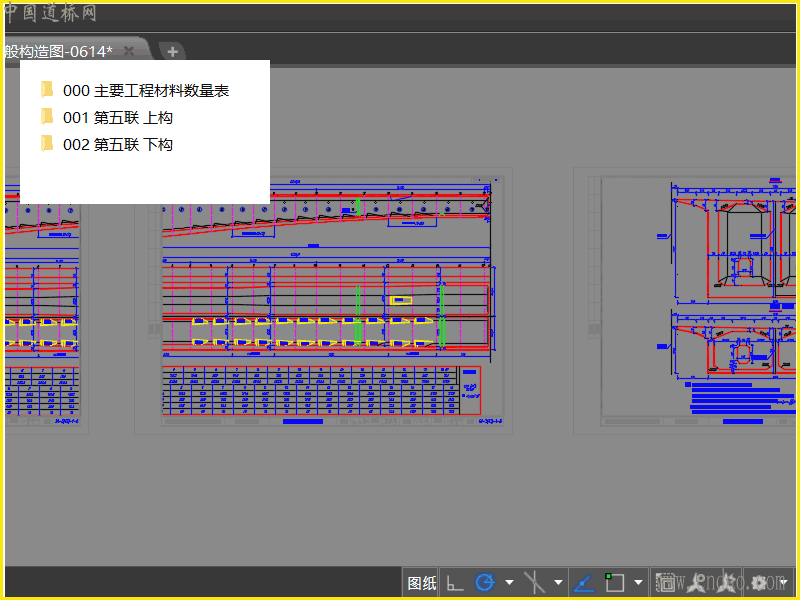This screenshot has width=800, height=600.
Task: Open the isometric drafting dropdown arrow
Action: (x=558, y=583)
